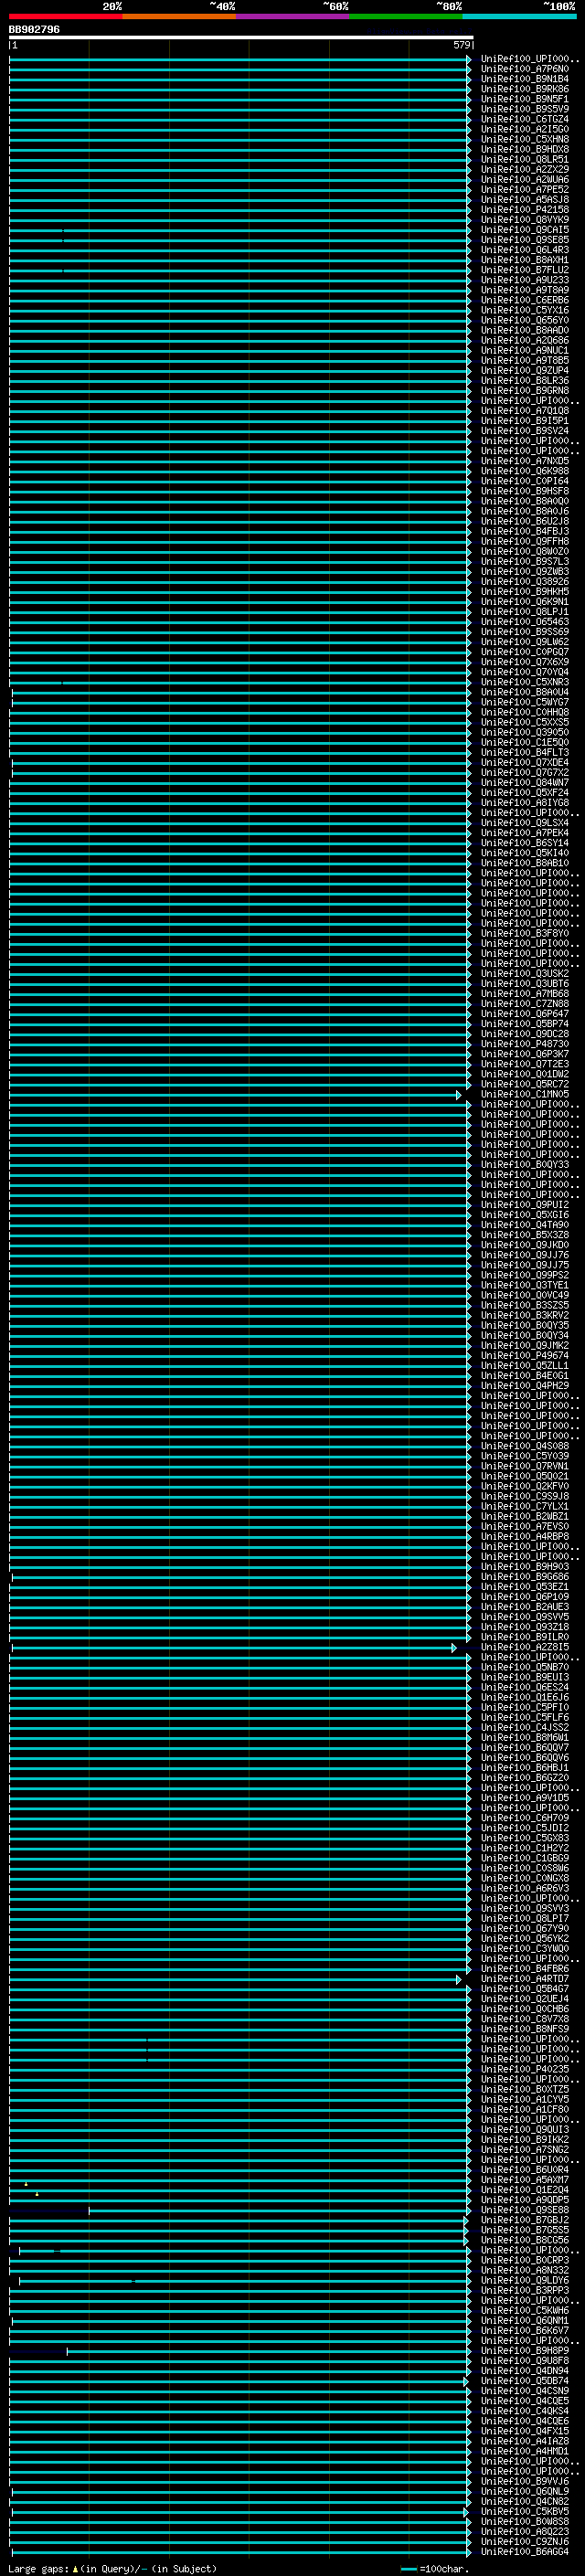Screen dimensions: 585x2576
Task: Select hit label UniRef100_P49674
Action: (525, 1356)
